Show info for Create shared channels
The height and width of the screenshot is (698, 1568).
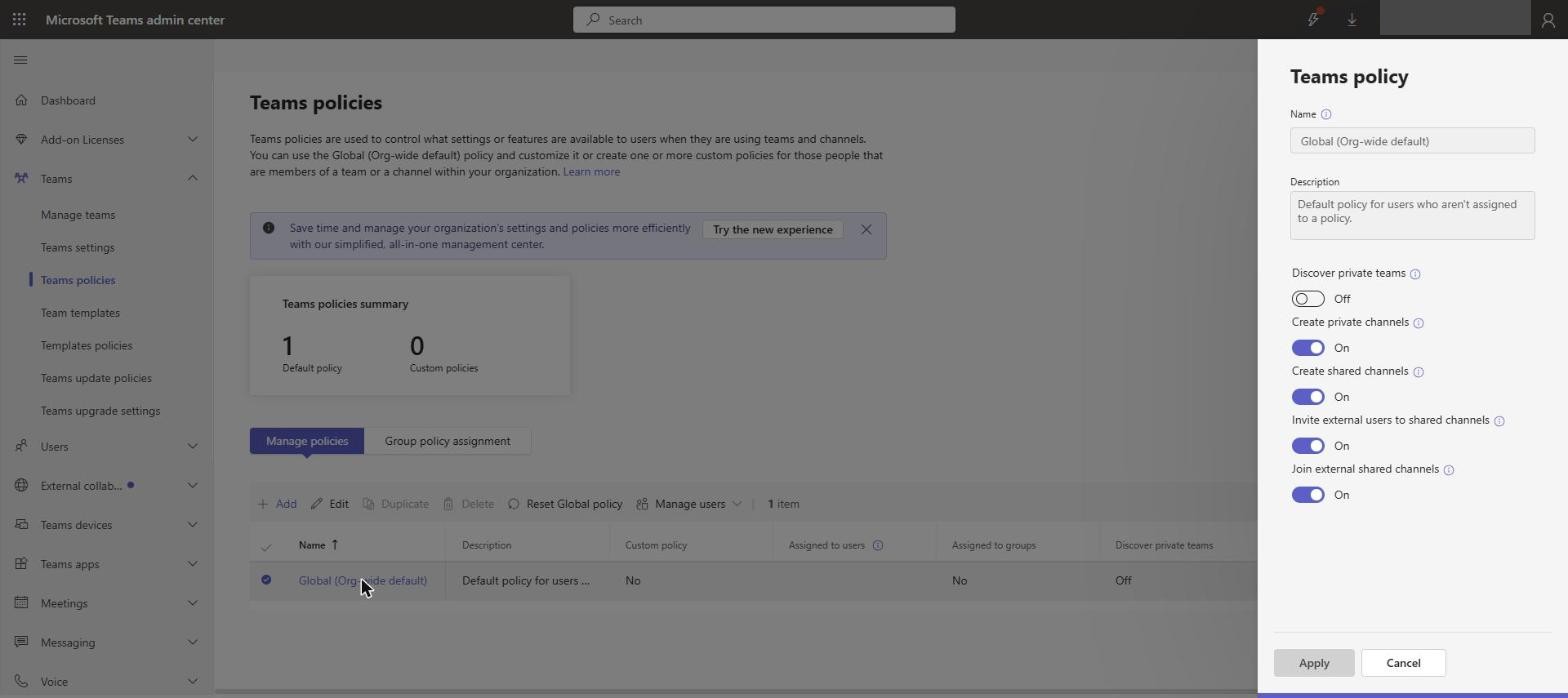click(1418, 372)
